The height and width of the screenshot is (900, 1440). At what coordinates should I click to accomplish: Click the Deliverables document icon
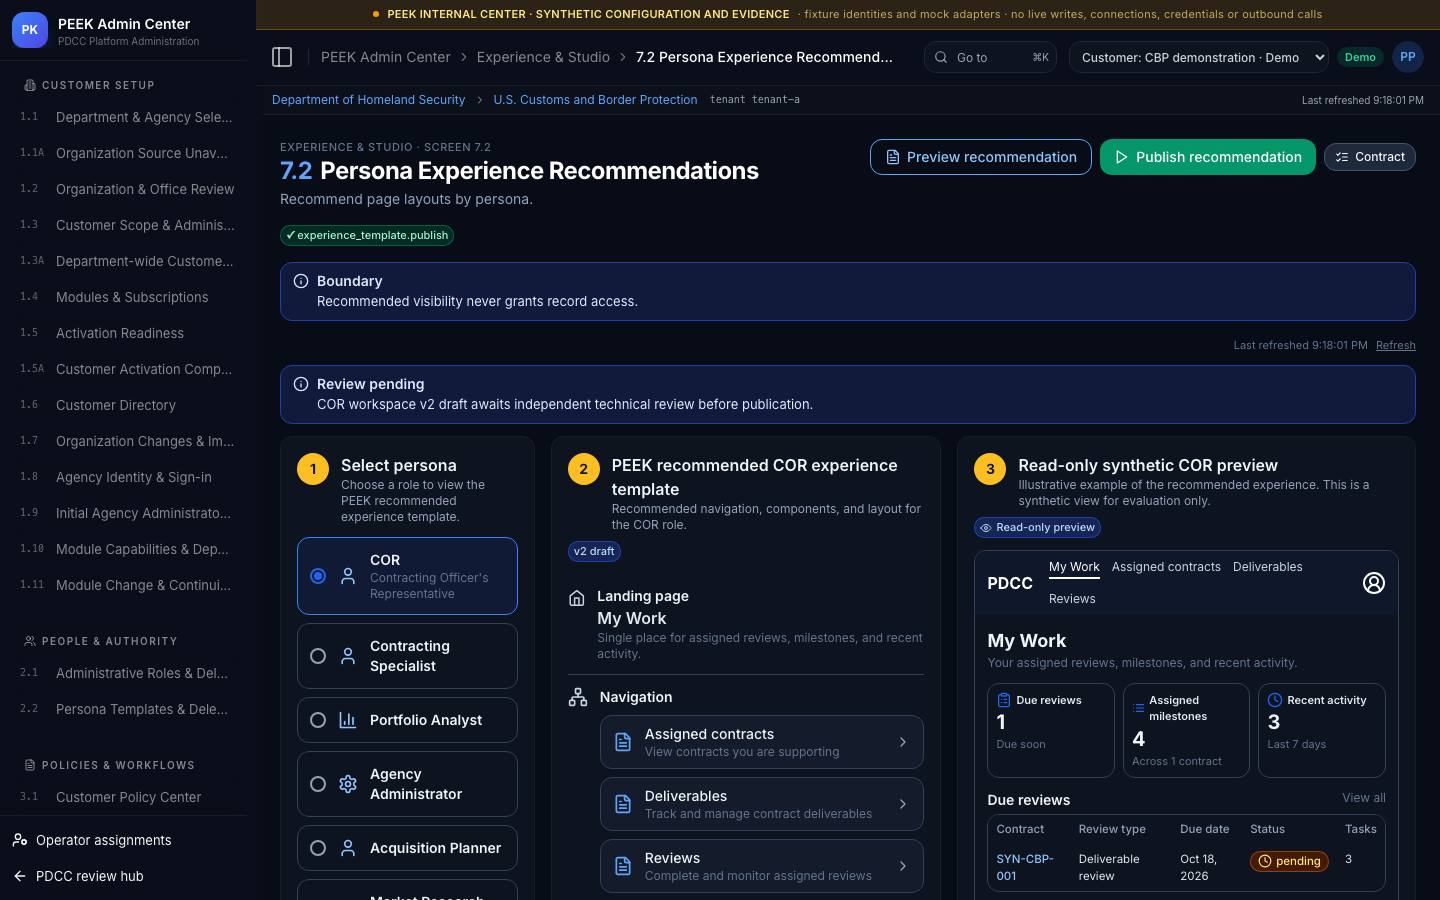point(623,804)
